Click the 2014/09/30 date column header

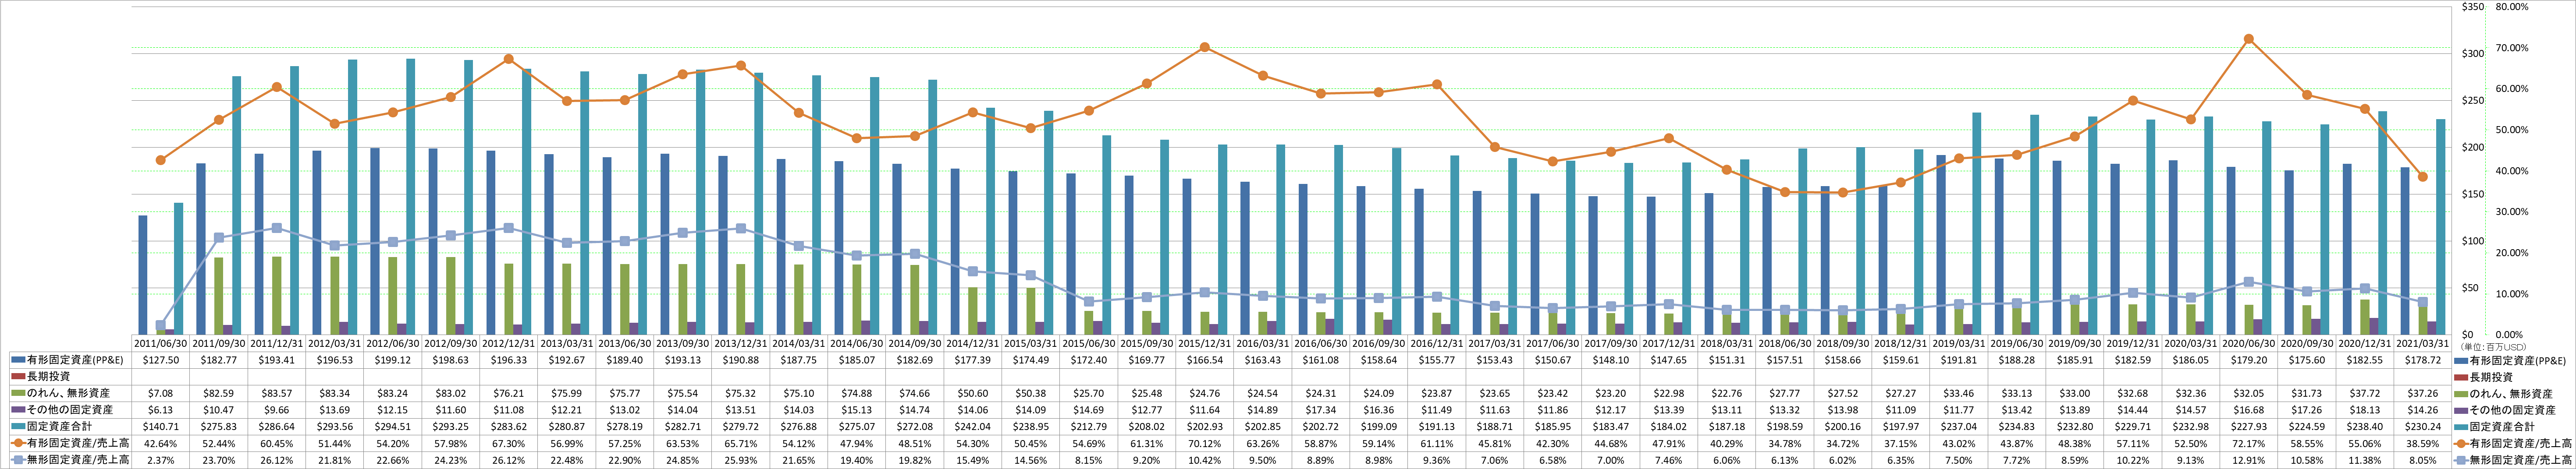[915, 343]
